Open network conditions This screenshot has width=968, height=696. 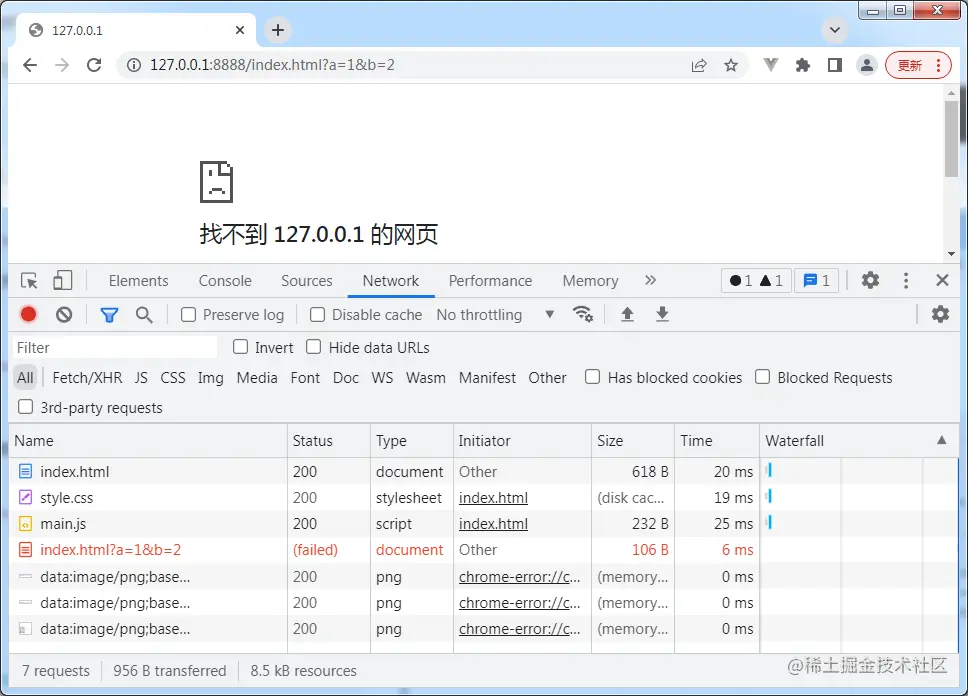click(x=583, y=314)
